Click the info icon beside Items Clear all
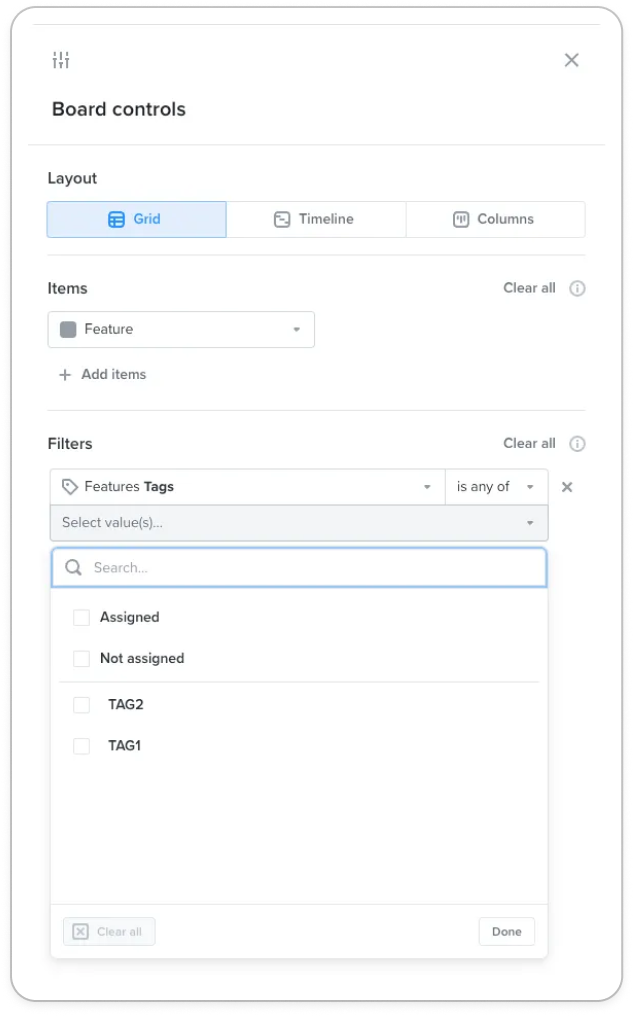Viewport: 634px width, 1016px height. point(577,288)
